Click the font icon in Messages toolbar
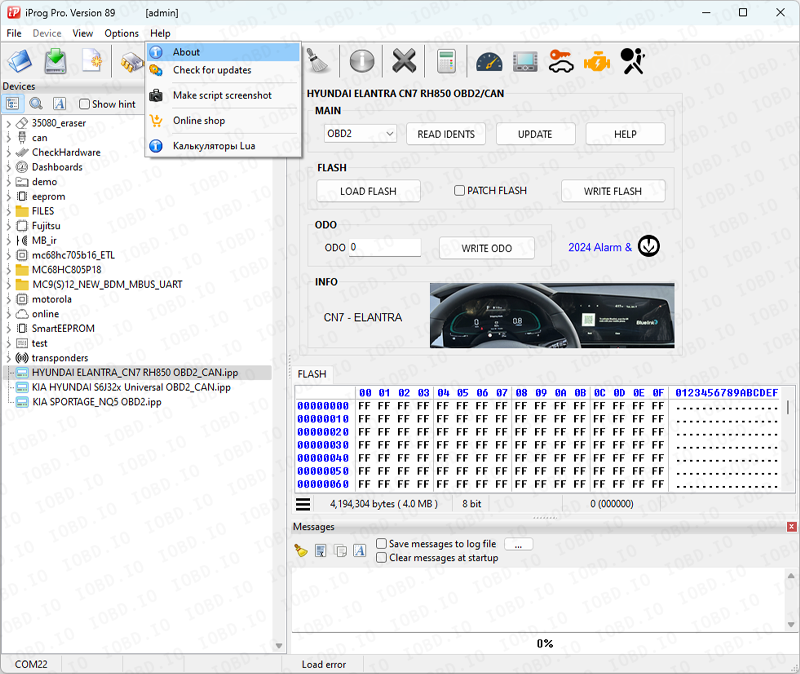The height and width of the screenshot is (674, 800). (x=360, y=551)
